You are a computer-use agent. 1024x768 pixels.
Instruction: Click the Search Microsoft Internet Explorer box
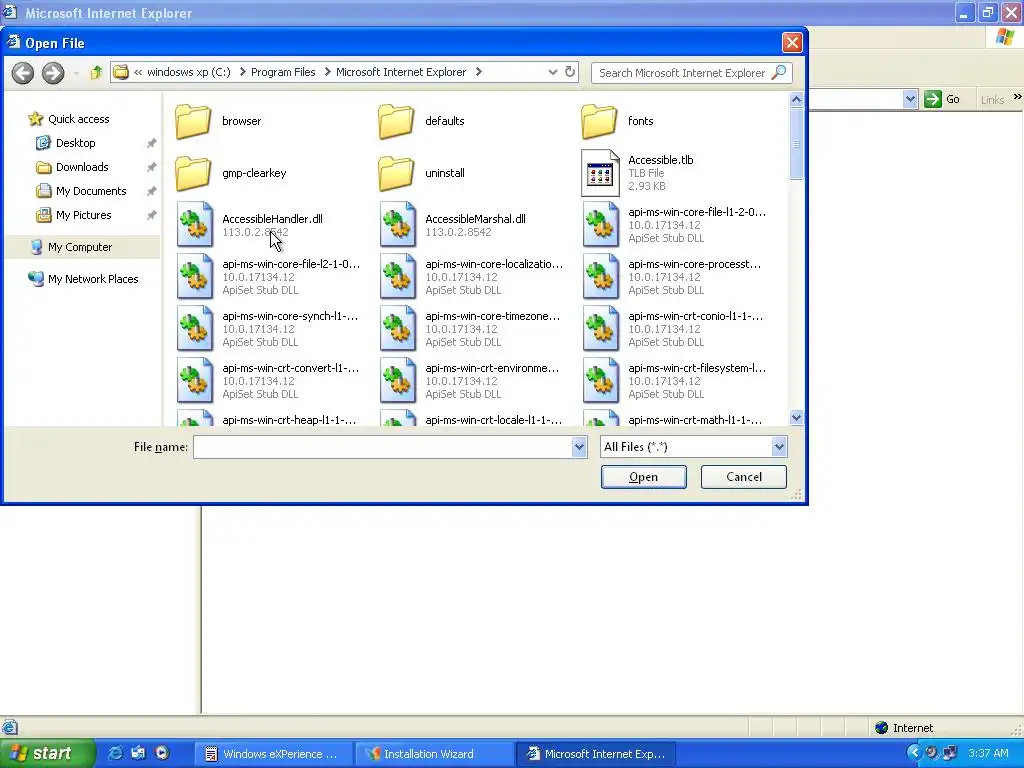pos(682,72)
